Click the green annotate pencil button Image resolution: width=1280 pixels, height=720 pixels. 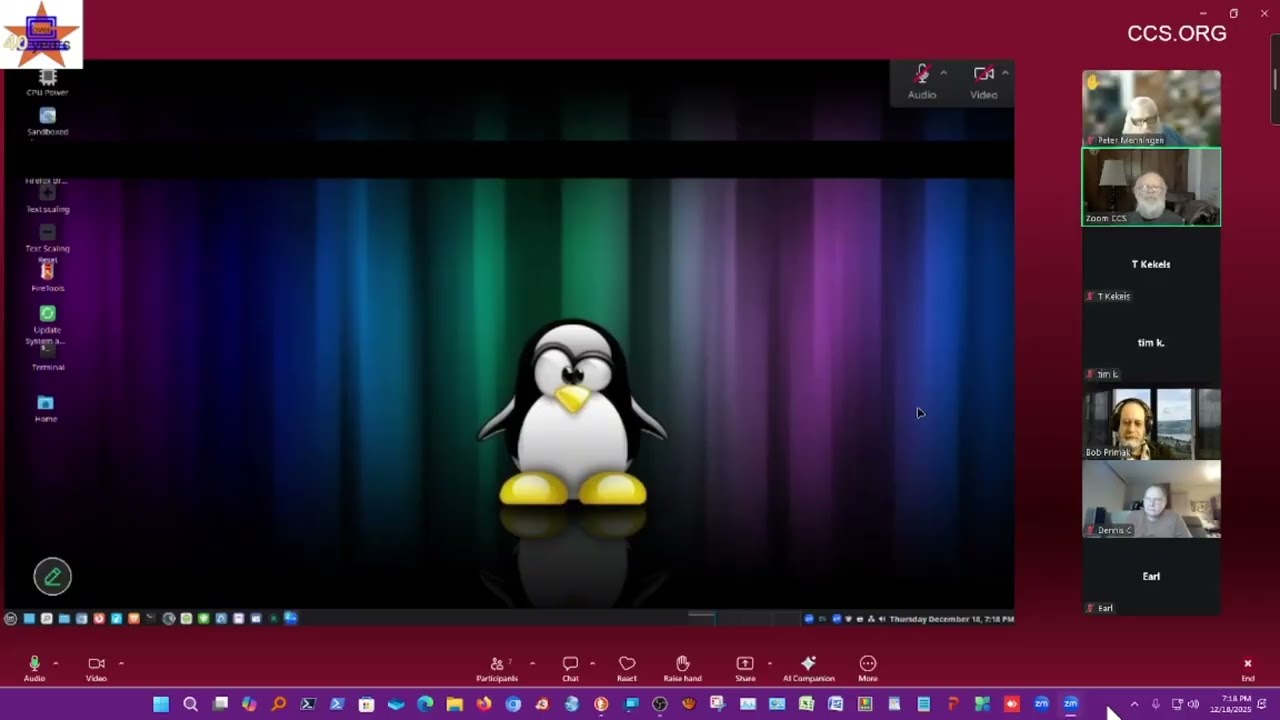click(x=53, y=576)
